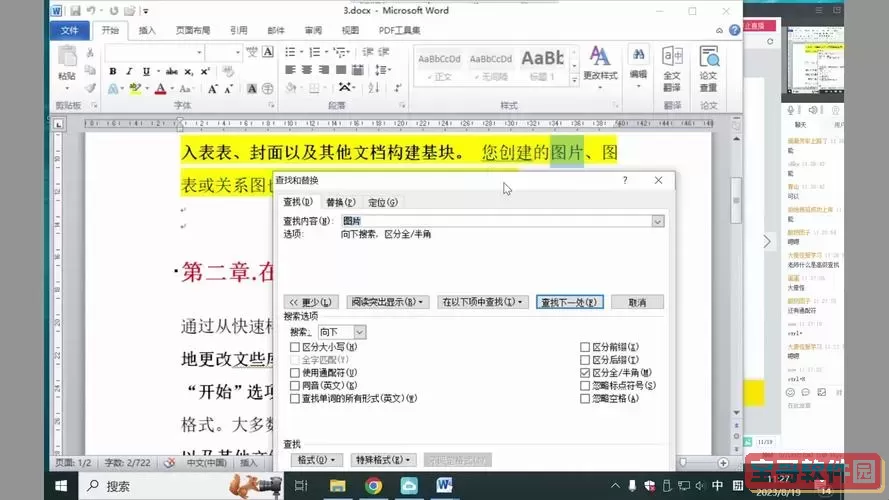
Task: Click the bullet list icon
Action: click(290, 52)
